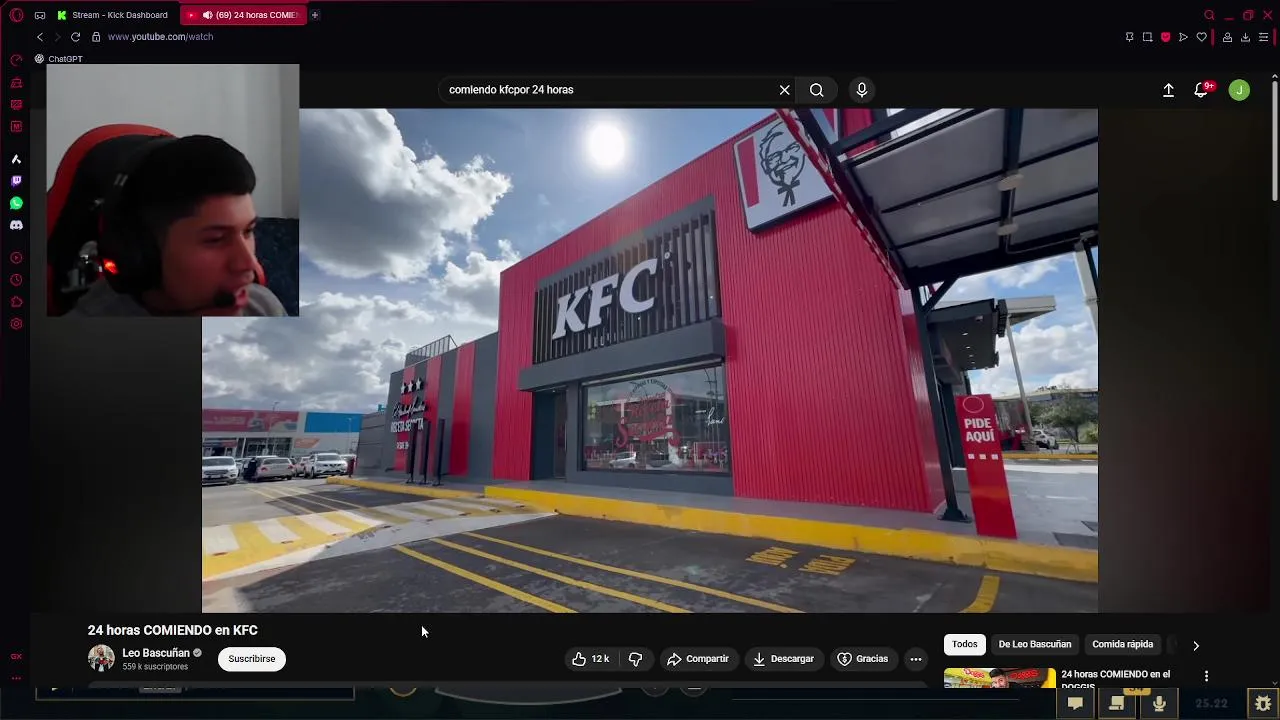
Task: Open more actions three-dot menu
Action: point(916,659)
